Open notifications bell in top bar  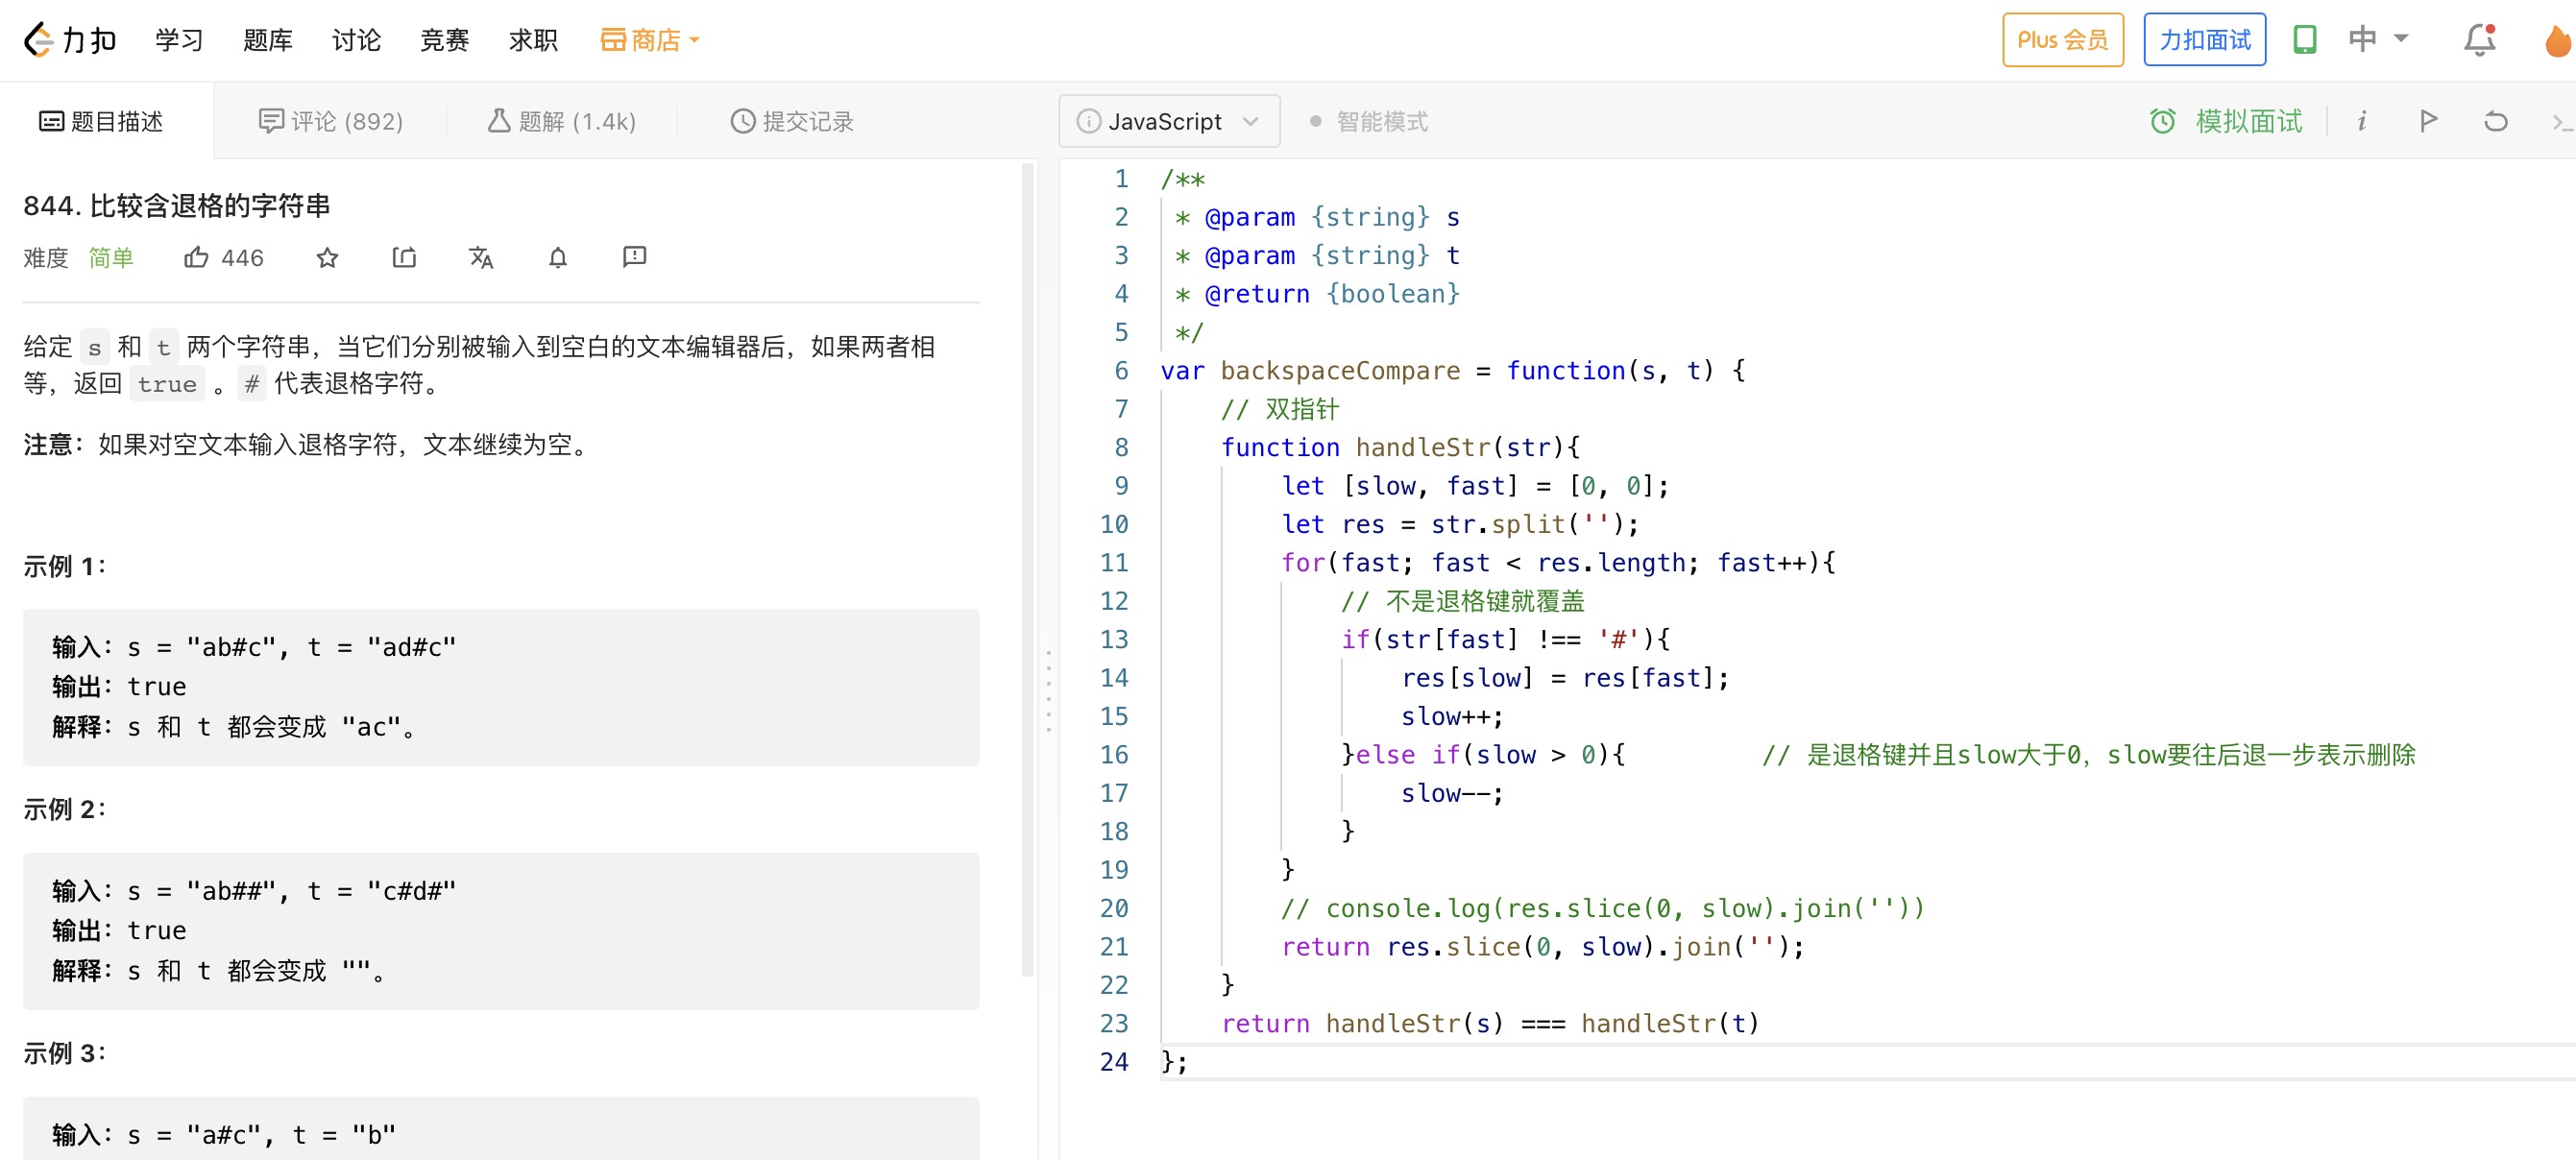tap(2479, 40)
